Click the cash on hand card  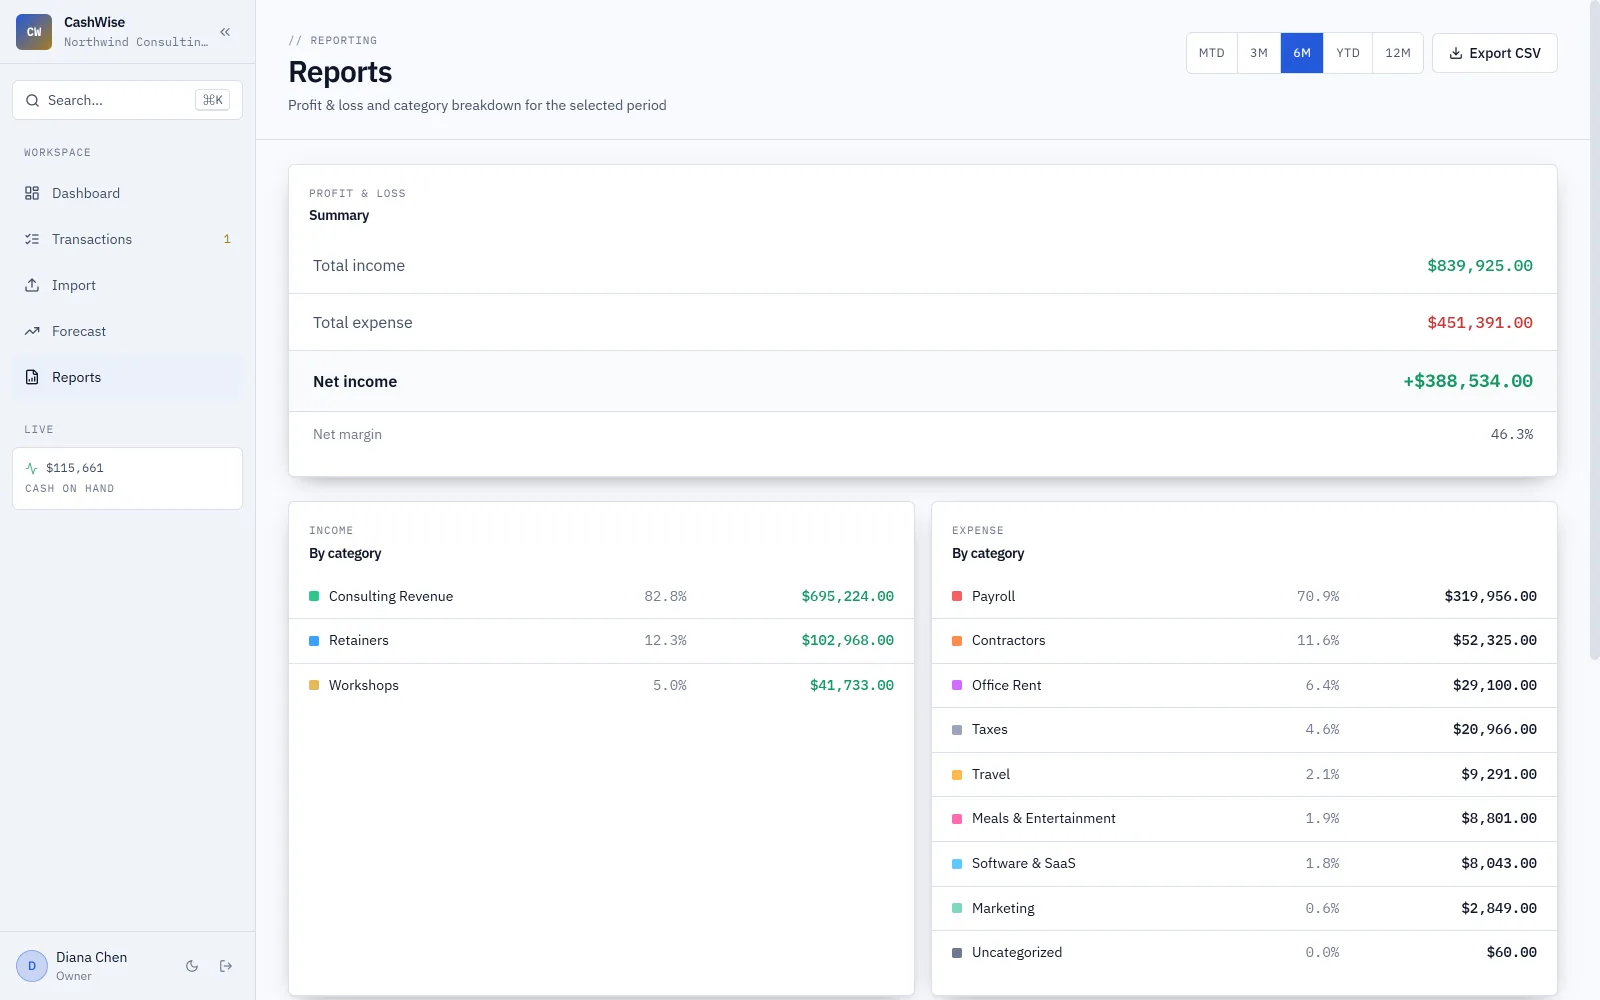click(x=127, y=478)
